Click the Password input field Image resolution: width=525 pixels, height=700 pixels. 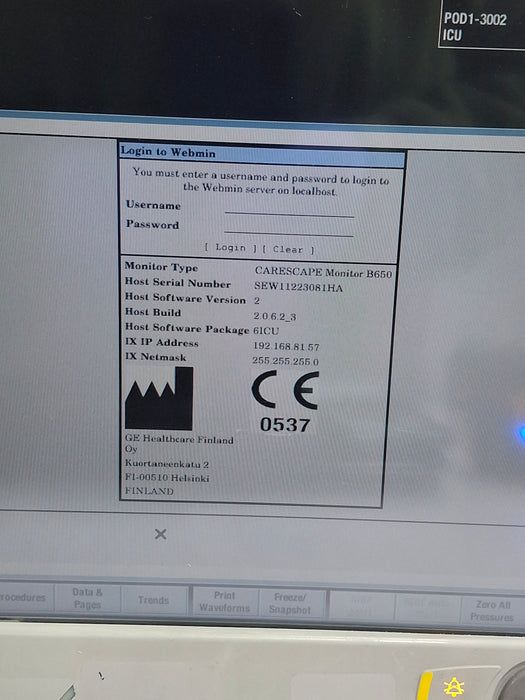pos(289,228)
